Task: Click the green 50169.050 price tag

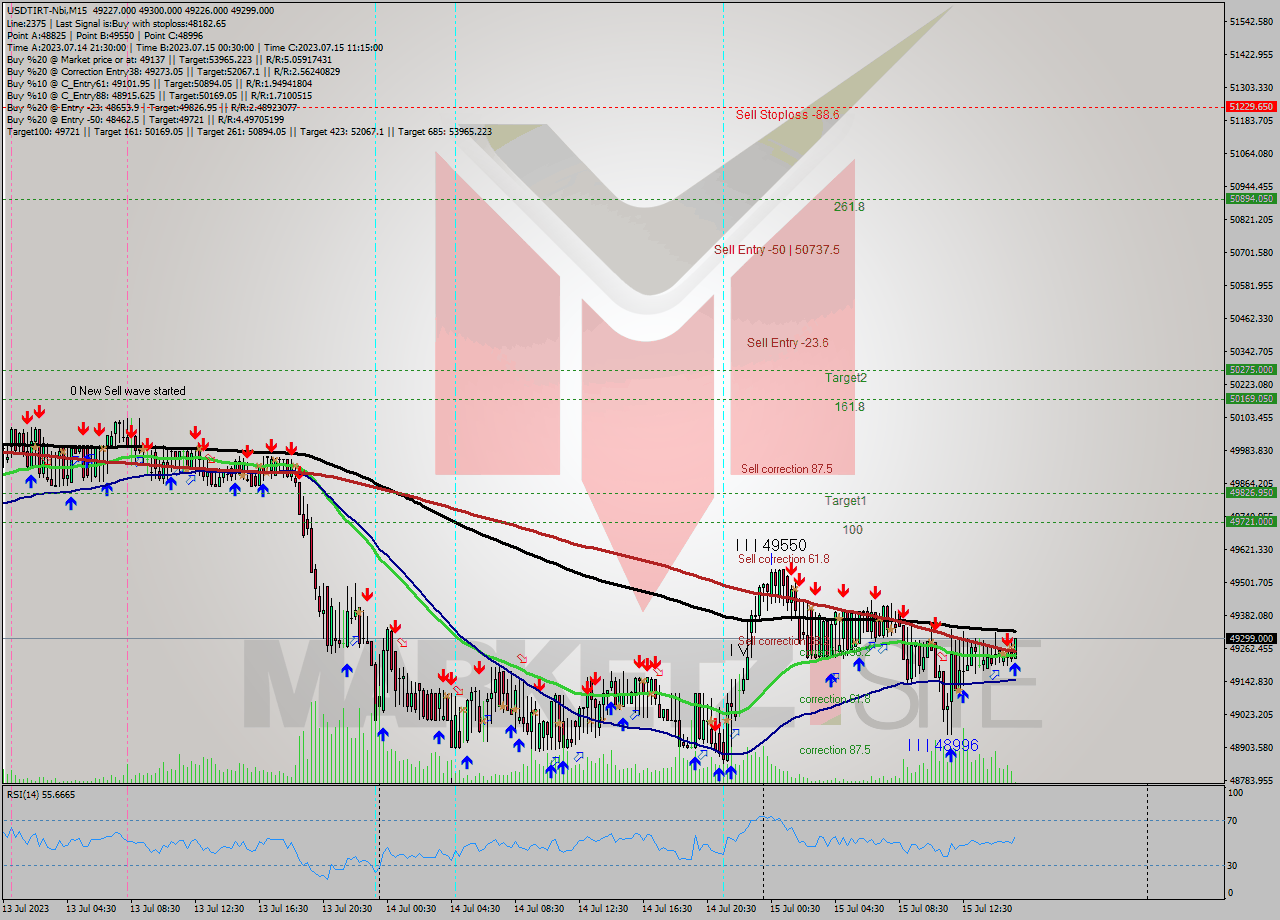Action: 1251,398
